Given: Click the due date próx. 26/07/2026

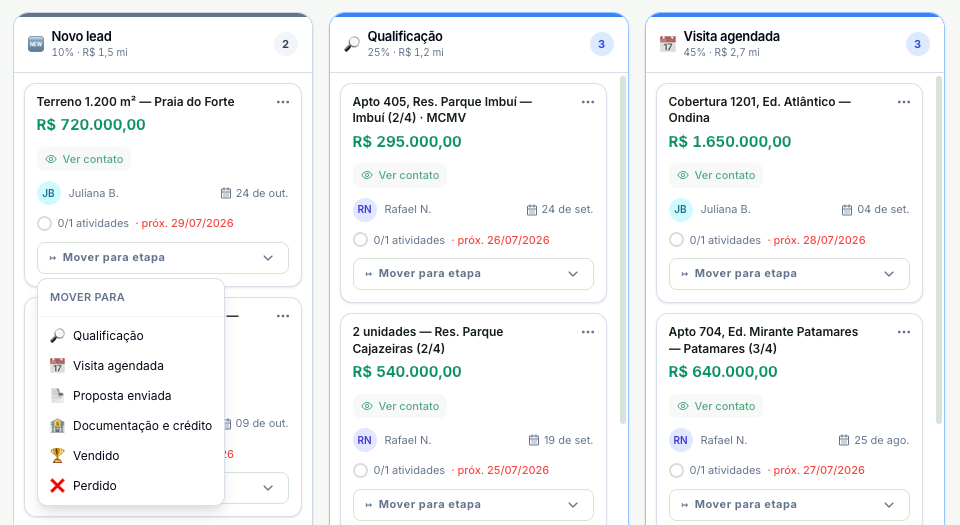Looking at the screenshot, I should (x=503, y=240).
